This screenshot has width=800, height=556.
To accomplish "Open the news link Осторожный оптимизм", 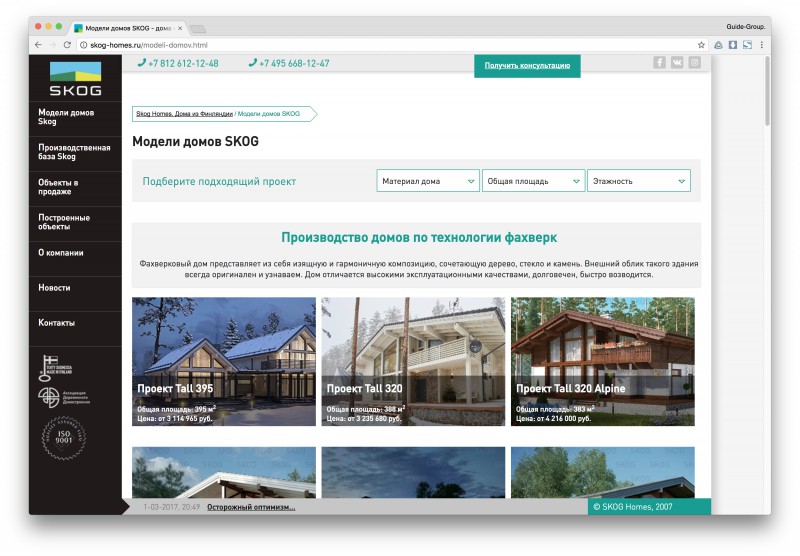I will pos(251,507).
